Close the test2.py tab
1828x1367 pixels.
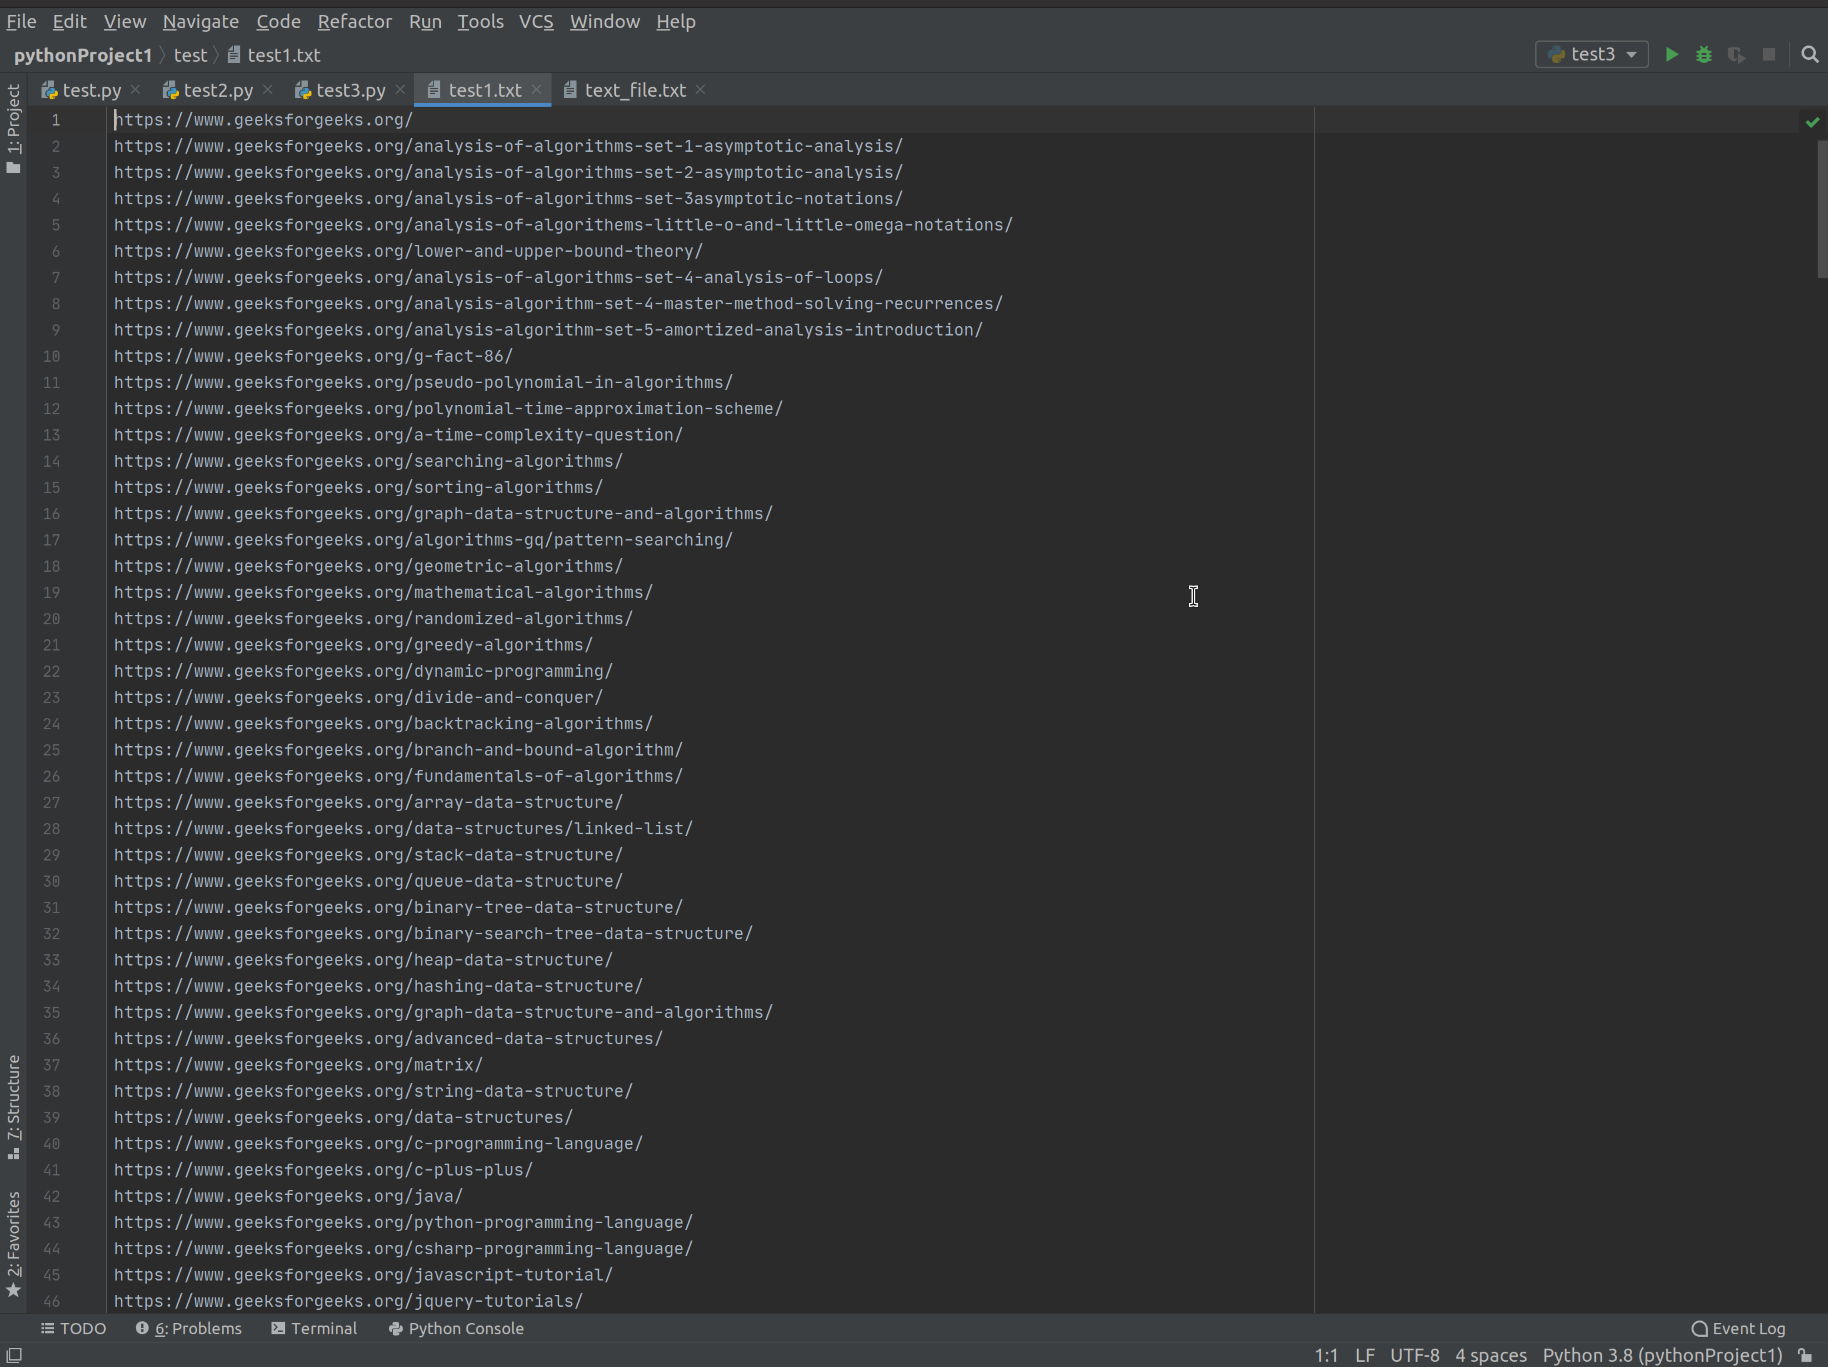(268, 90)
